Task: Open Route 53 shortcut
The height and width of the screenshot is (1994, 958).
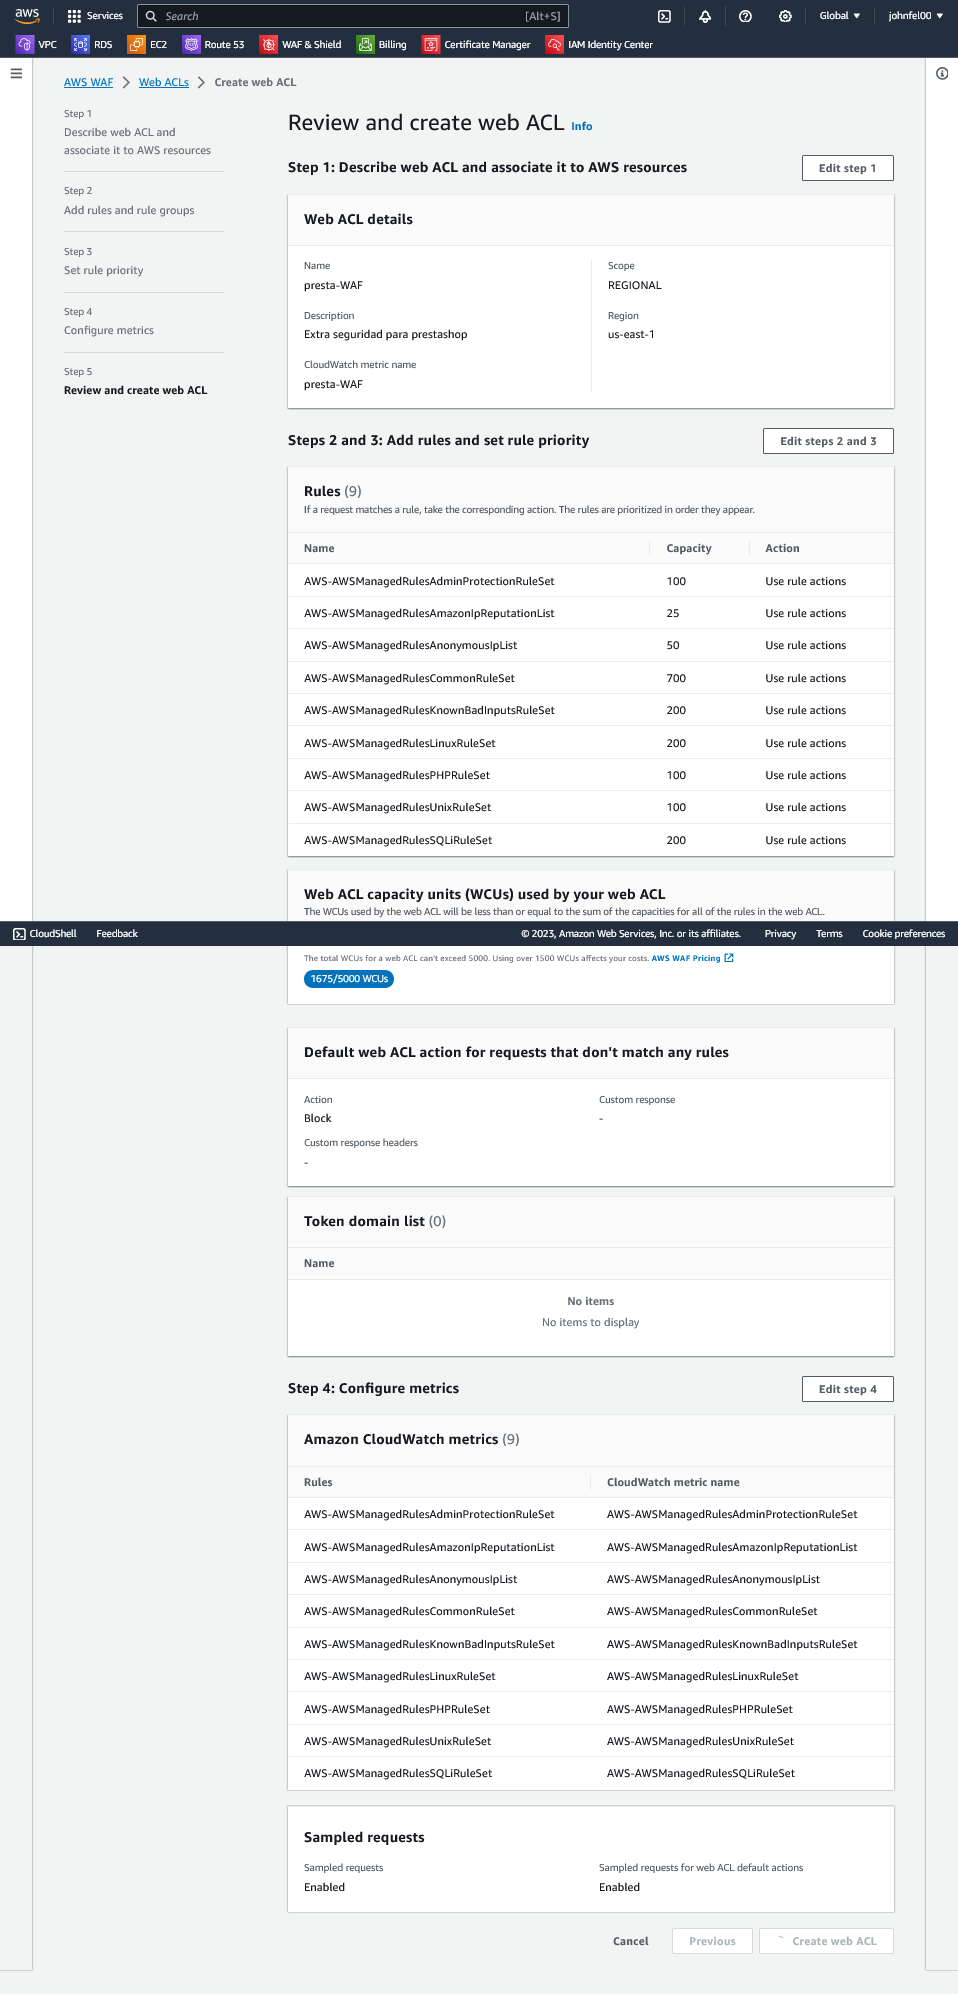Action: click(x=214, y=44)
